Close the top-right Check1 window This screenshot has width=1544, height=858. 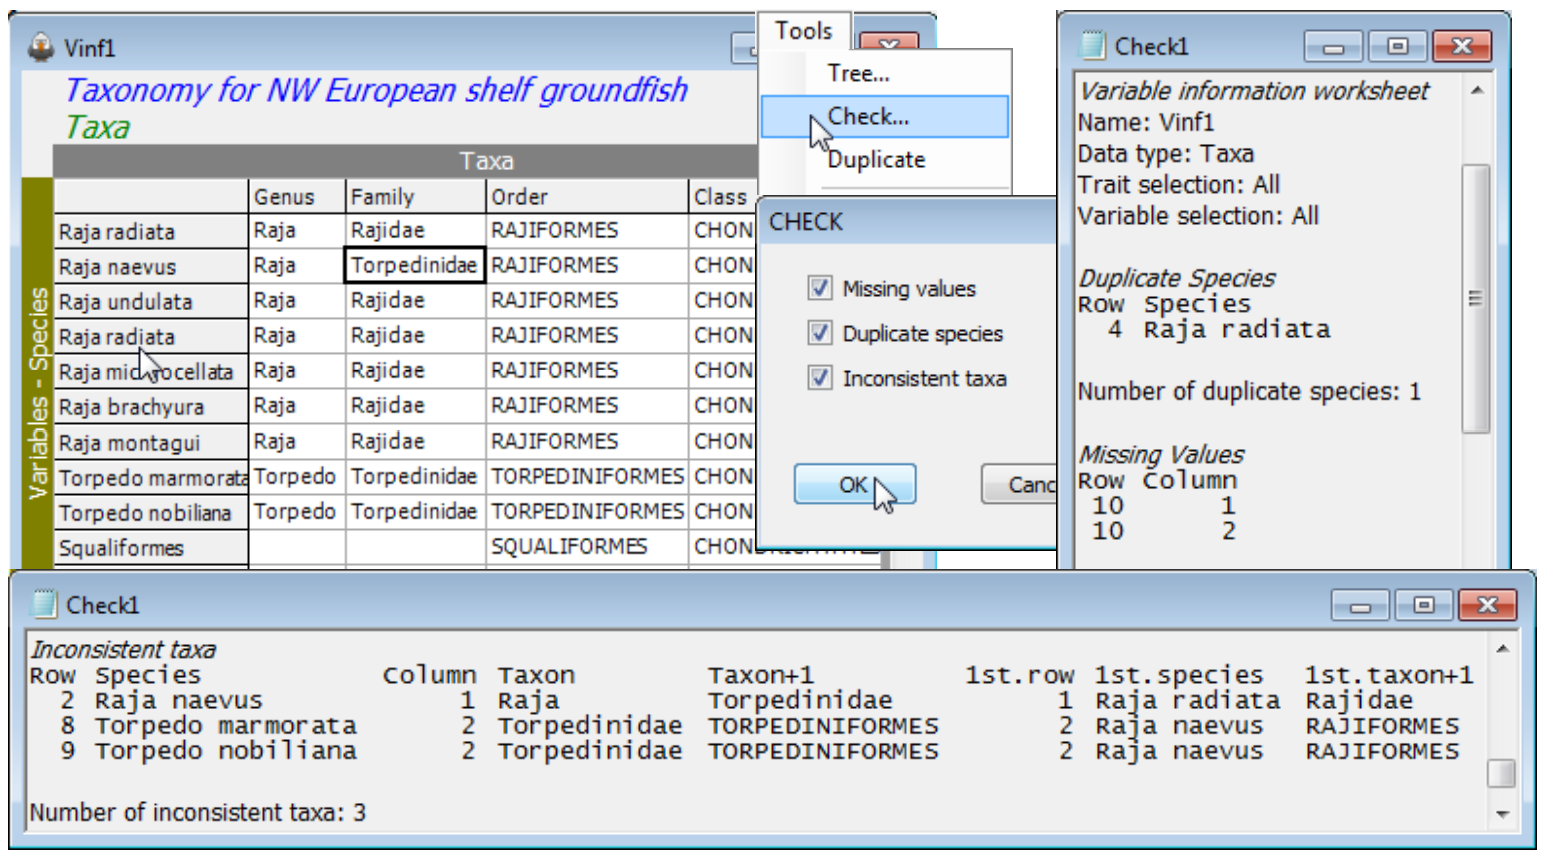(x=1462, y=46)
